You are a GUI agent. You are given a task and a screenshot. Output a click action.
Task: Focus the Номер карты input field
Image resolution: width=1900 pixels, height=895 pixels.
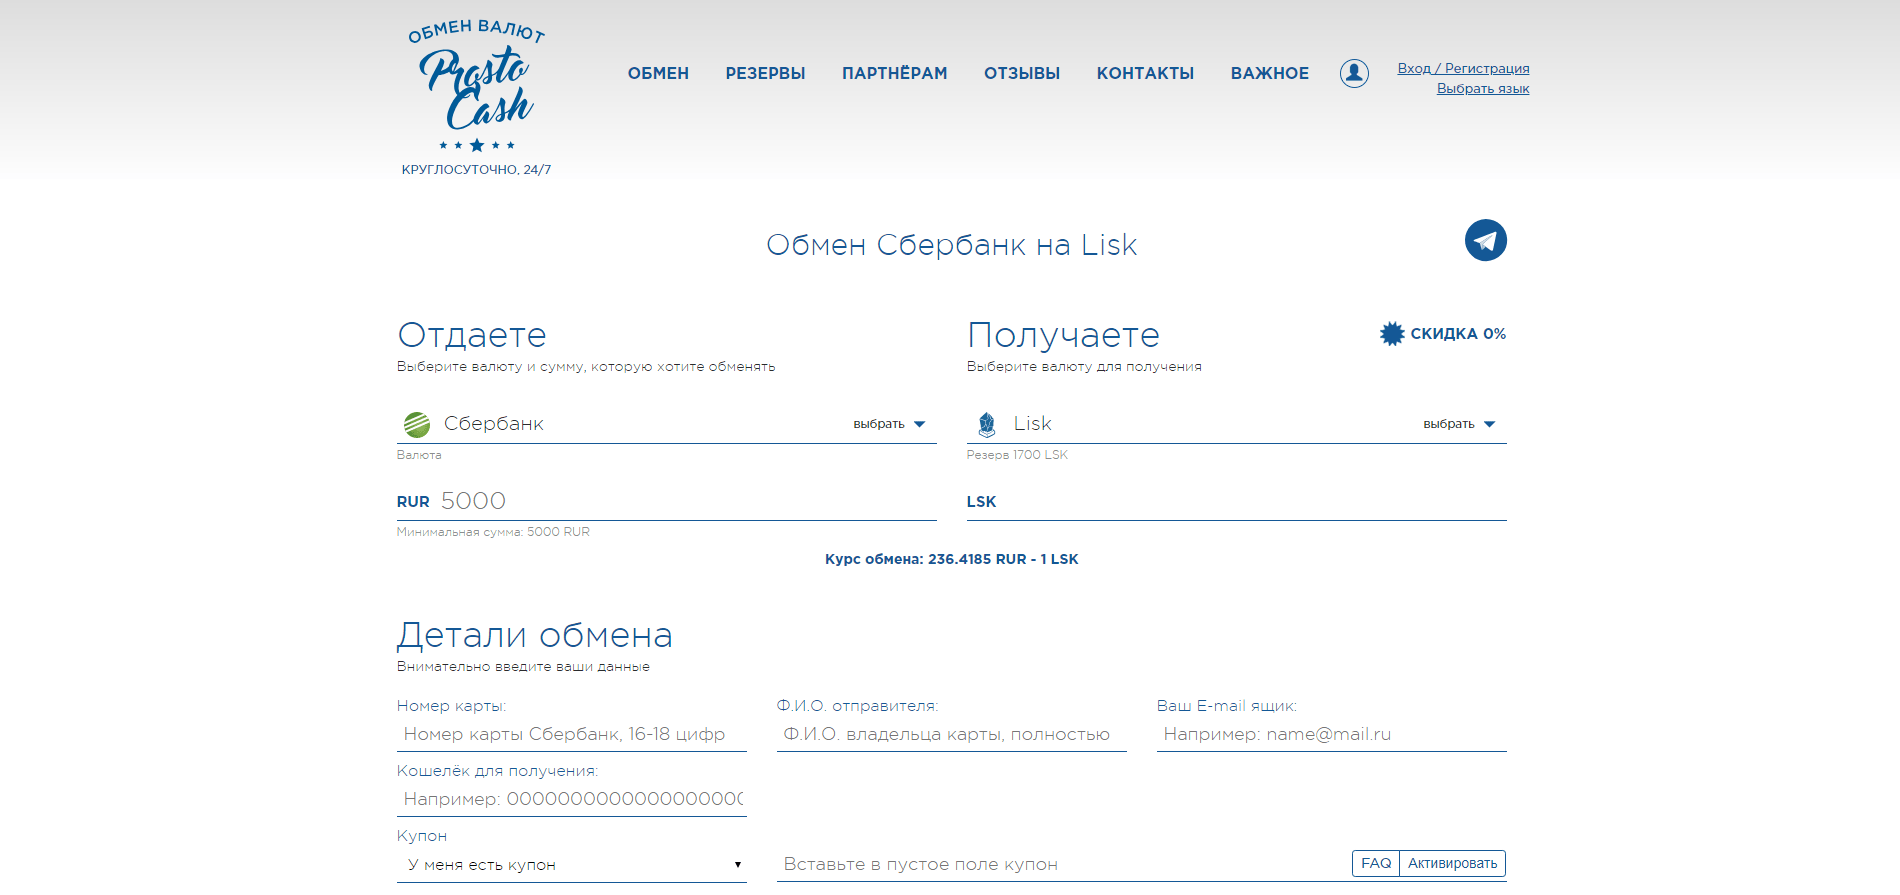click(x=572, y=734)
